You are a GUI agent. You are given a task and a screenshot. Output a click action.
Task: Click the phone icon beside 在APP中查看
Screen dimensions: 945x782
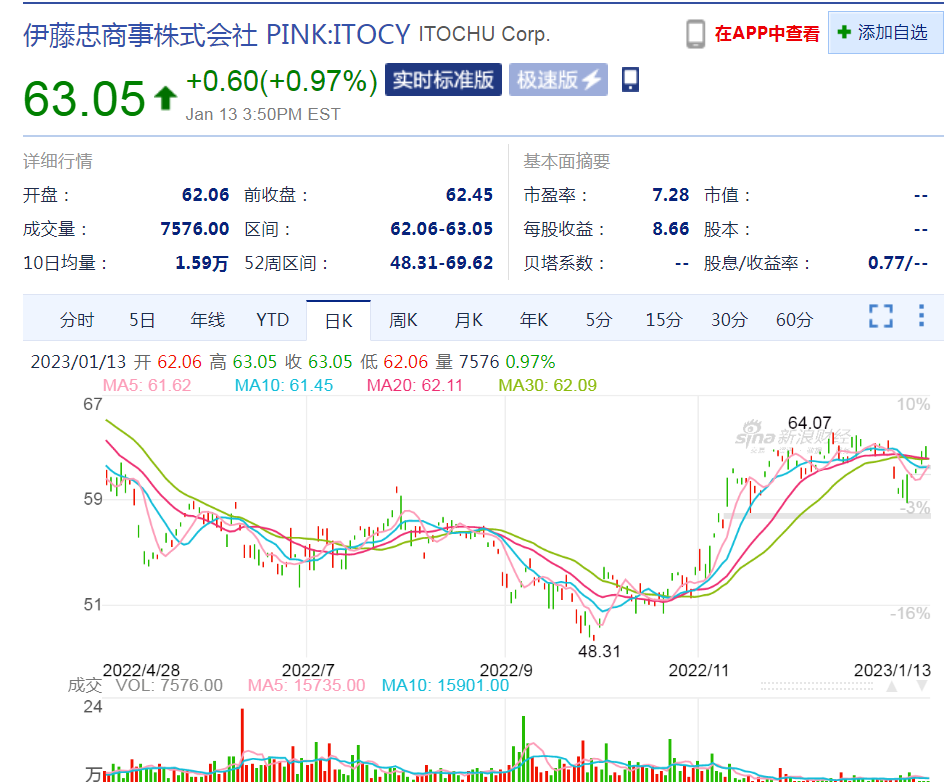(x=695, y=34)
